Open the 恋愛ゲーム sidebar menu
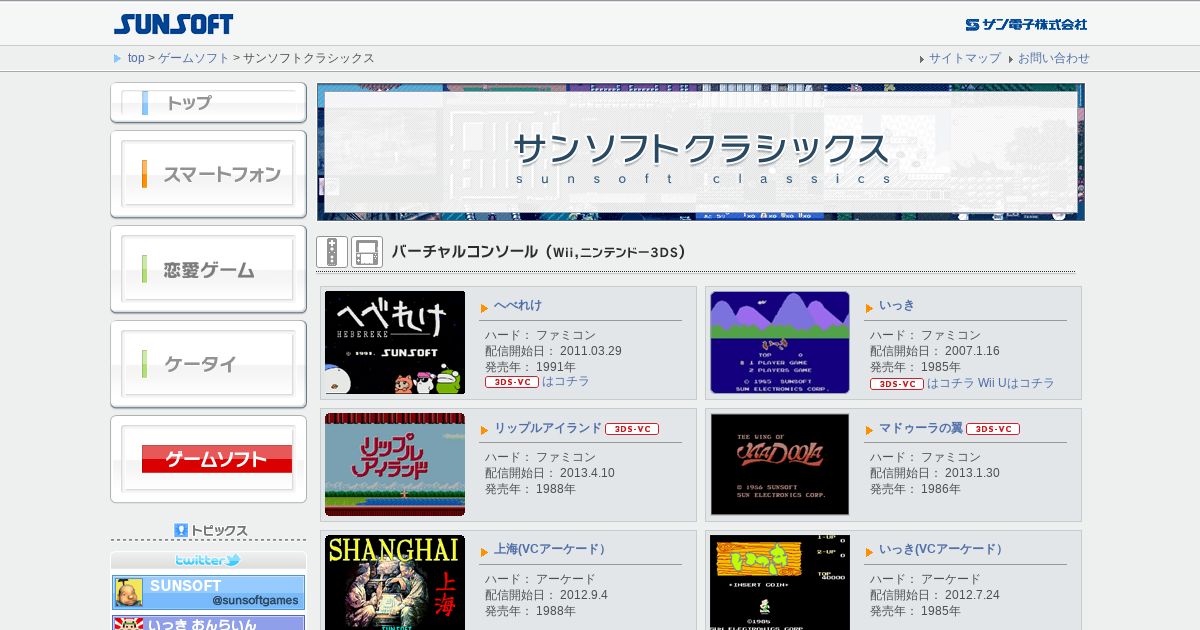 tap(208, 269)
